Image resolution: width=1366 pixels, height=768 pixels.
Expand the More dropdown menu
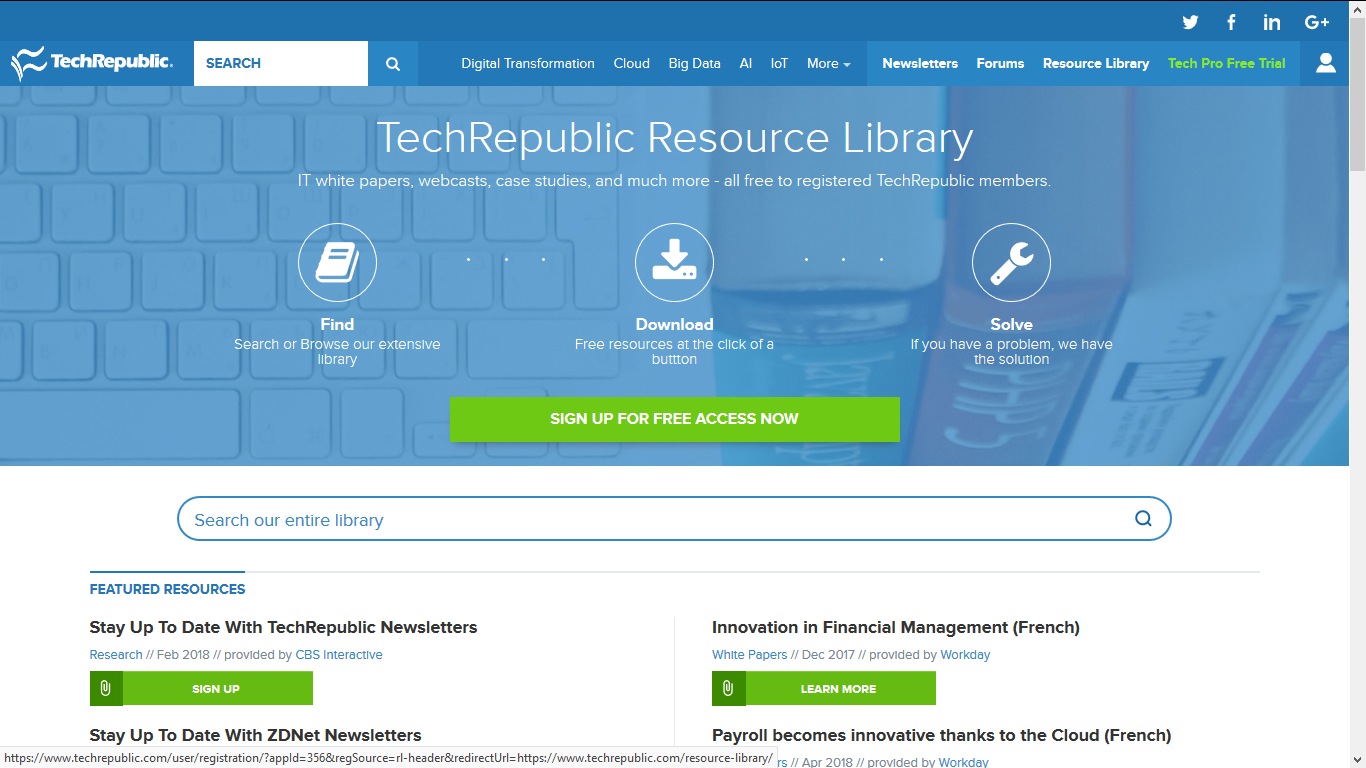[x=828, y=63]
